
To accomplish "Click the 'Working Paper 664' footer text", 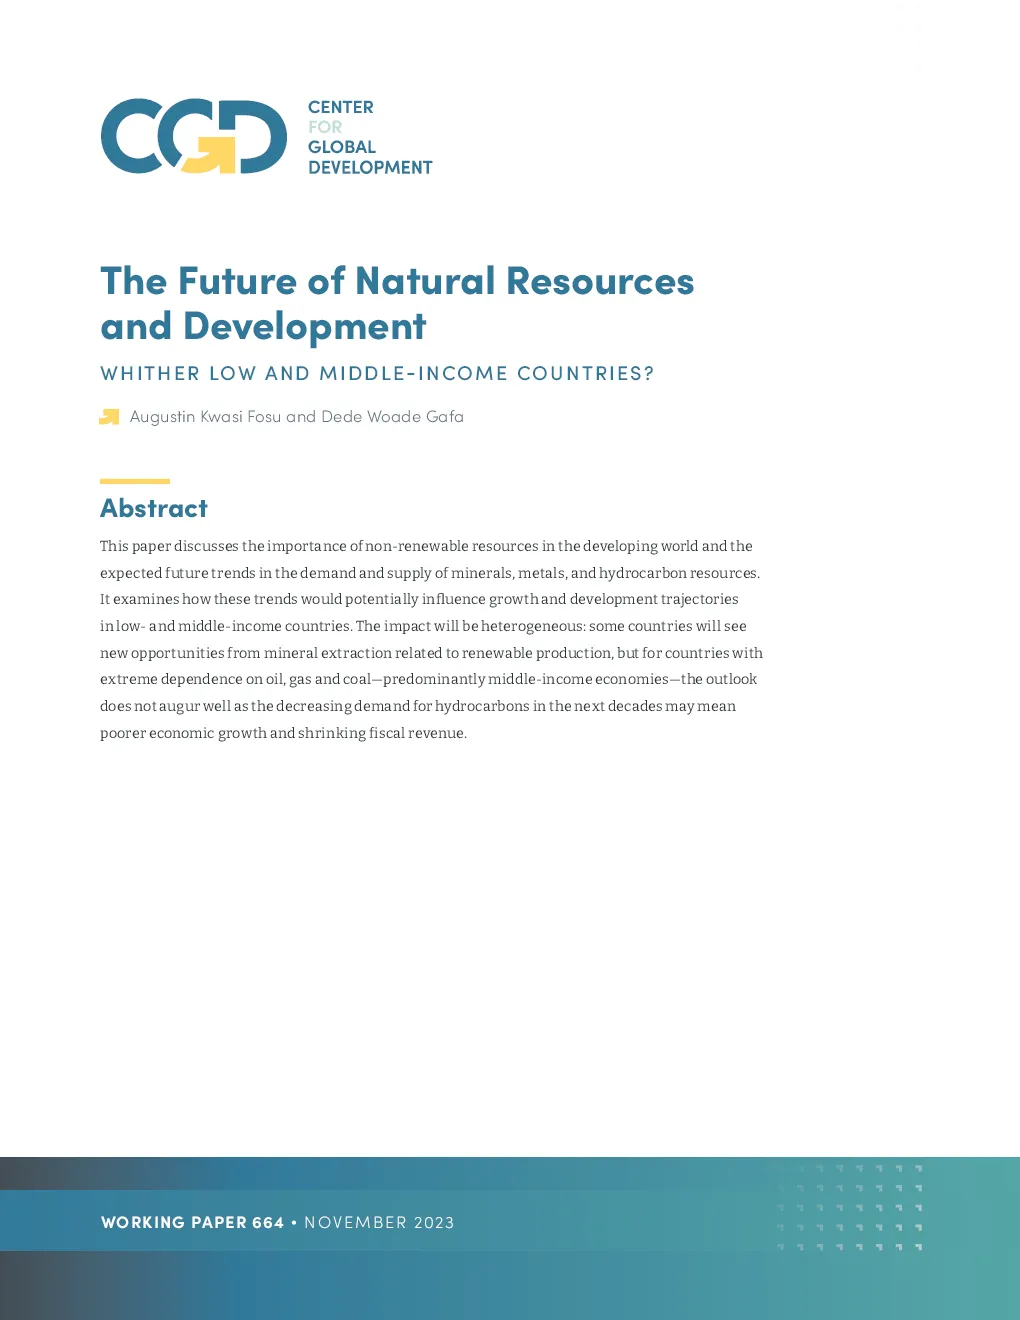I will coord(193,1222).
